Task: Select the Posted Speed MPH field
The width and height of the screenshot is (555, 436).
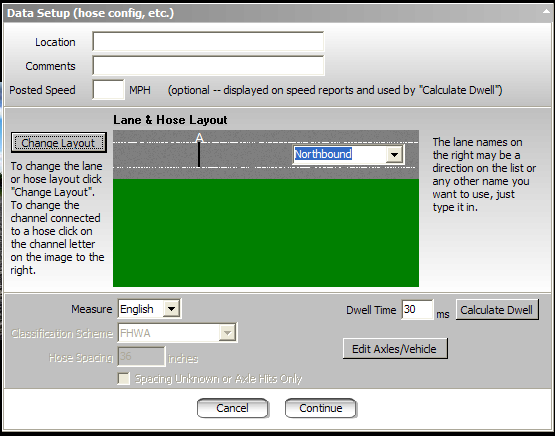Action: [108, 90]
